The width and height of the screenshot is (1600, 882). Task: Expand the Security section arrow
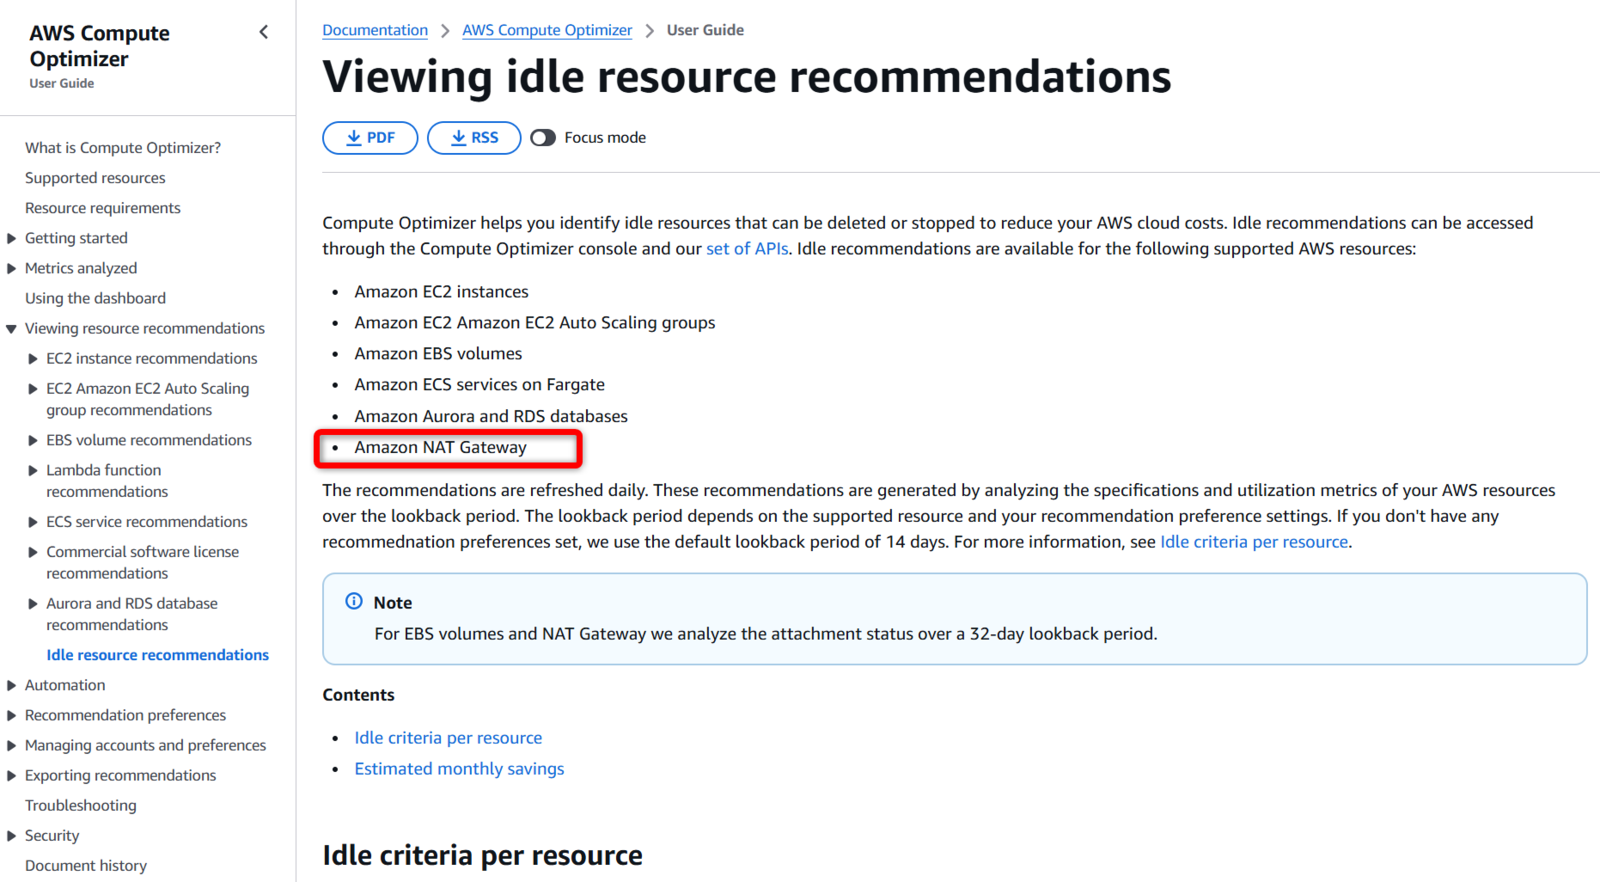(x=11, y=835)
